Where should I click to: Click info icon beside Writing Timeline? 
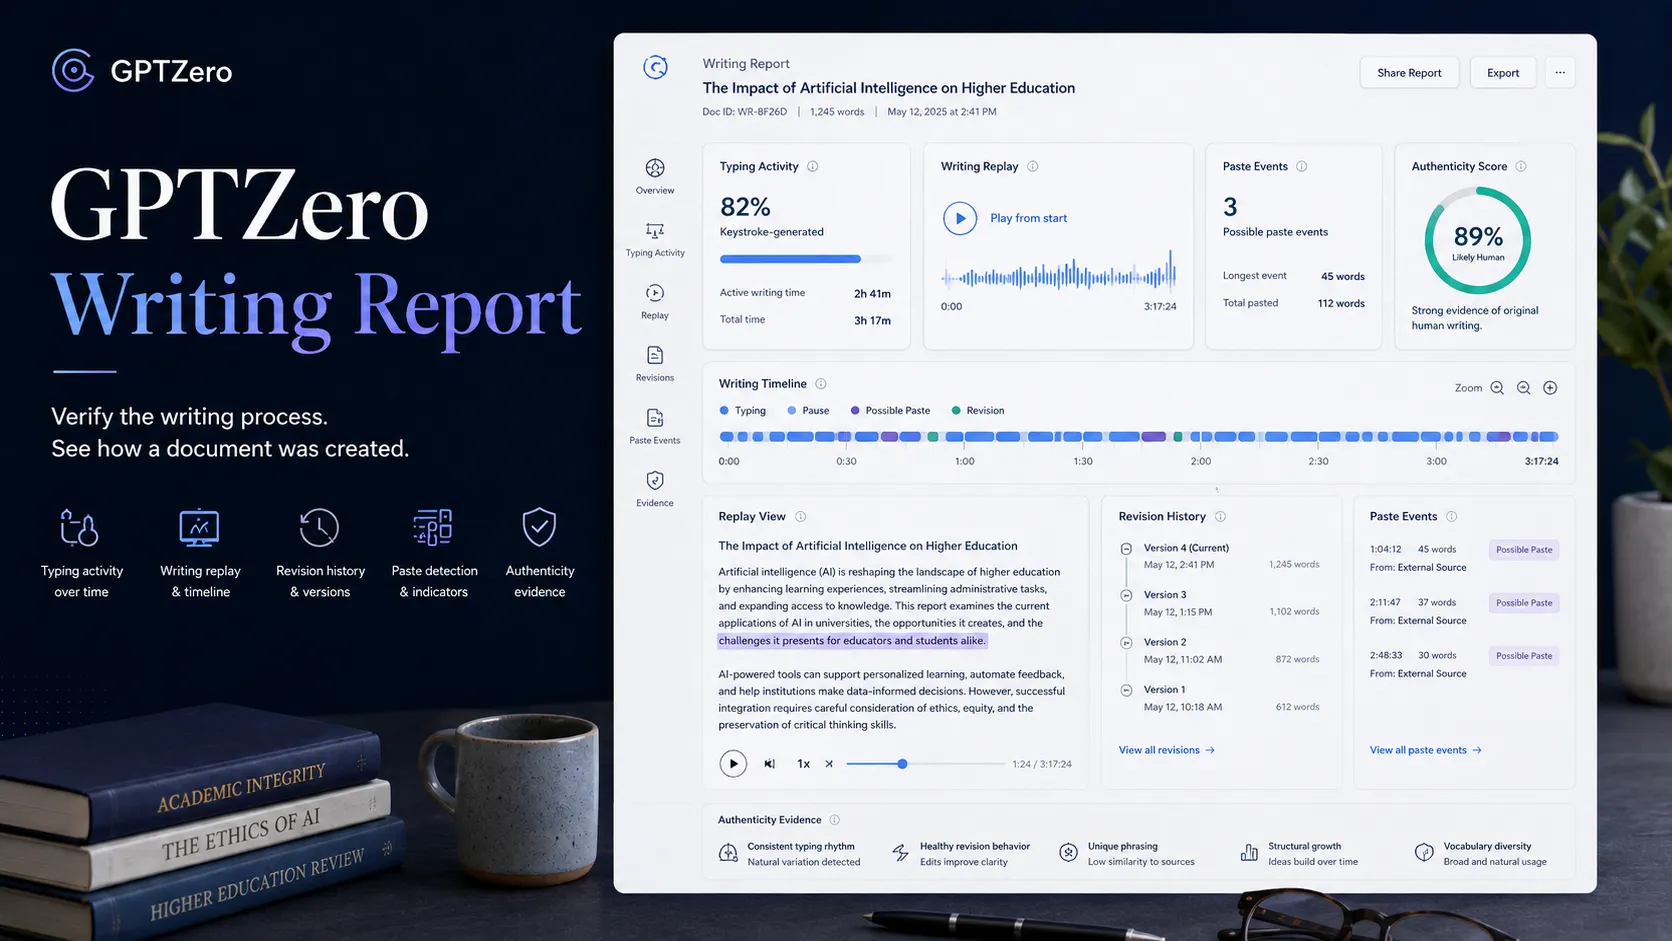821,384
